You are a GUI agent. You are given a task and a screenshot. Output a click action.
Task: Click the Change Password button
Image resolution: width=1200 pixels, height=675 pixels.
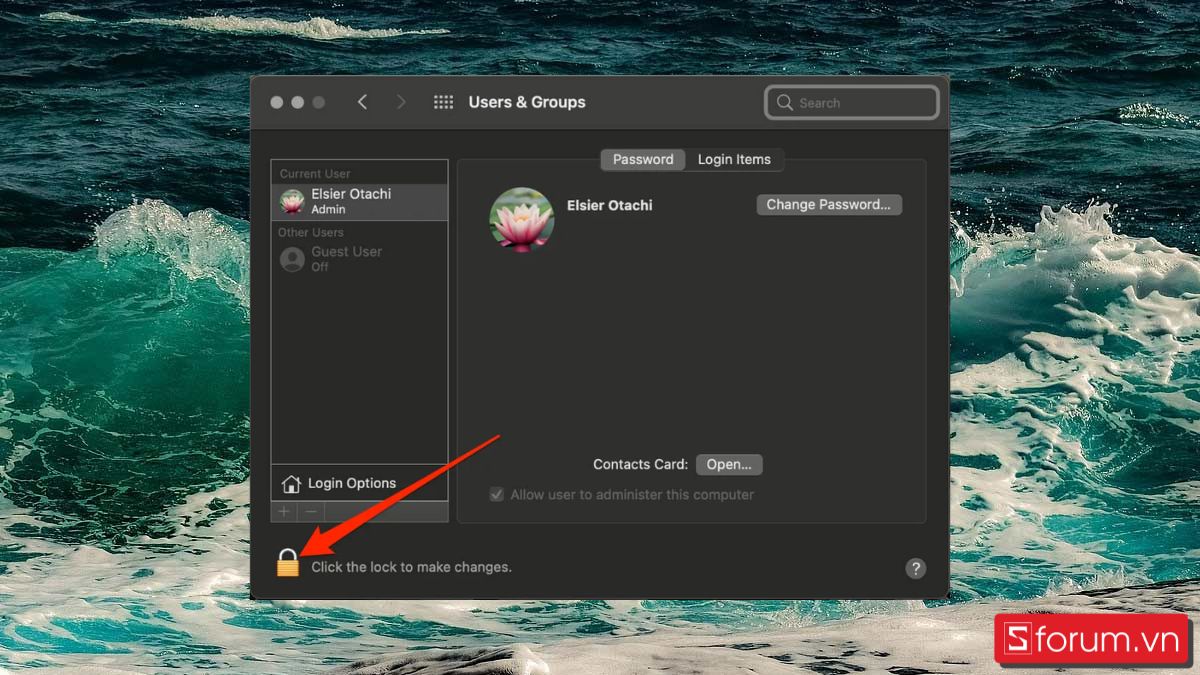point(829,204)
